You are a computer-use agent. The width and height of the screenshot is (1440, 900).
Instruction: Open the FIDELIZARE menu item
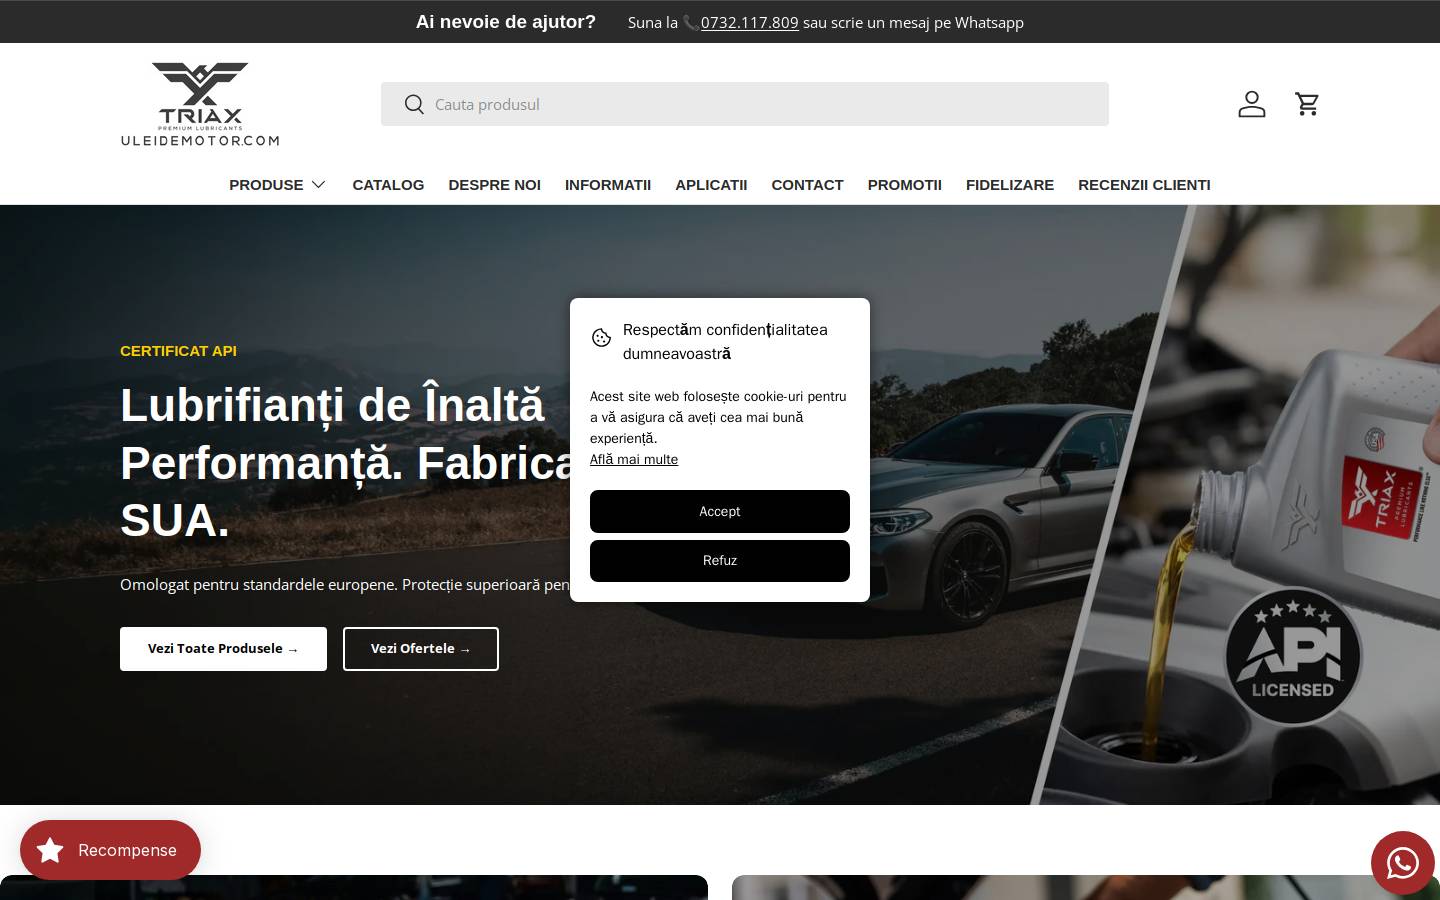point(1010,185)
